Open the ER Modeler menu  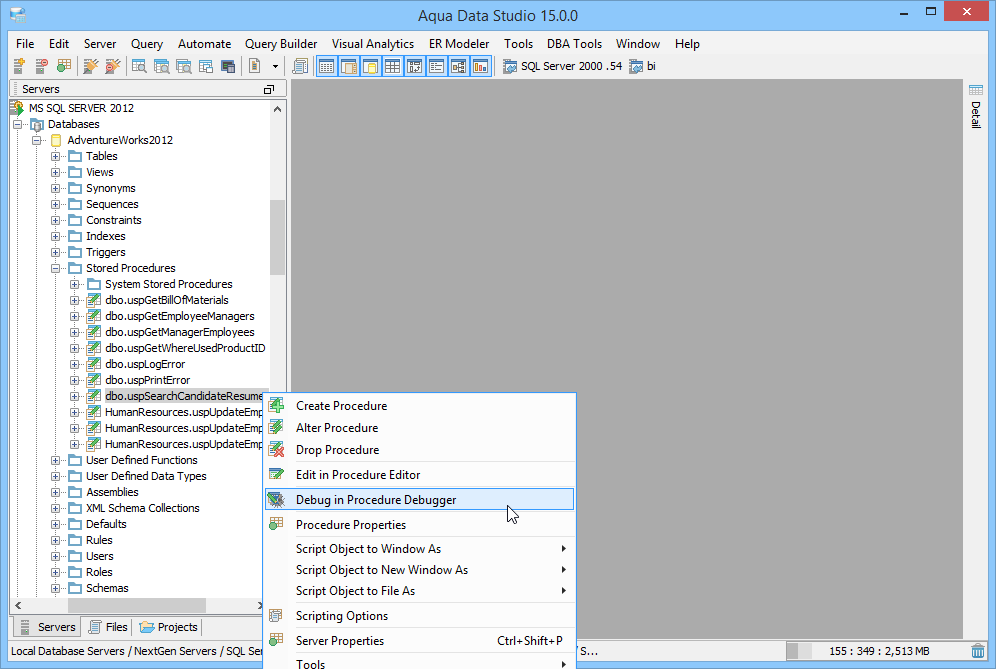[x=459, y=44]
